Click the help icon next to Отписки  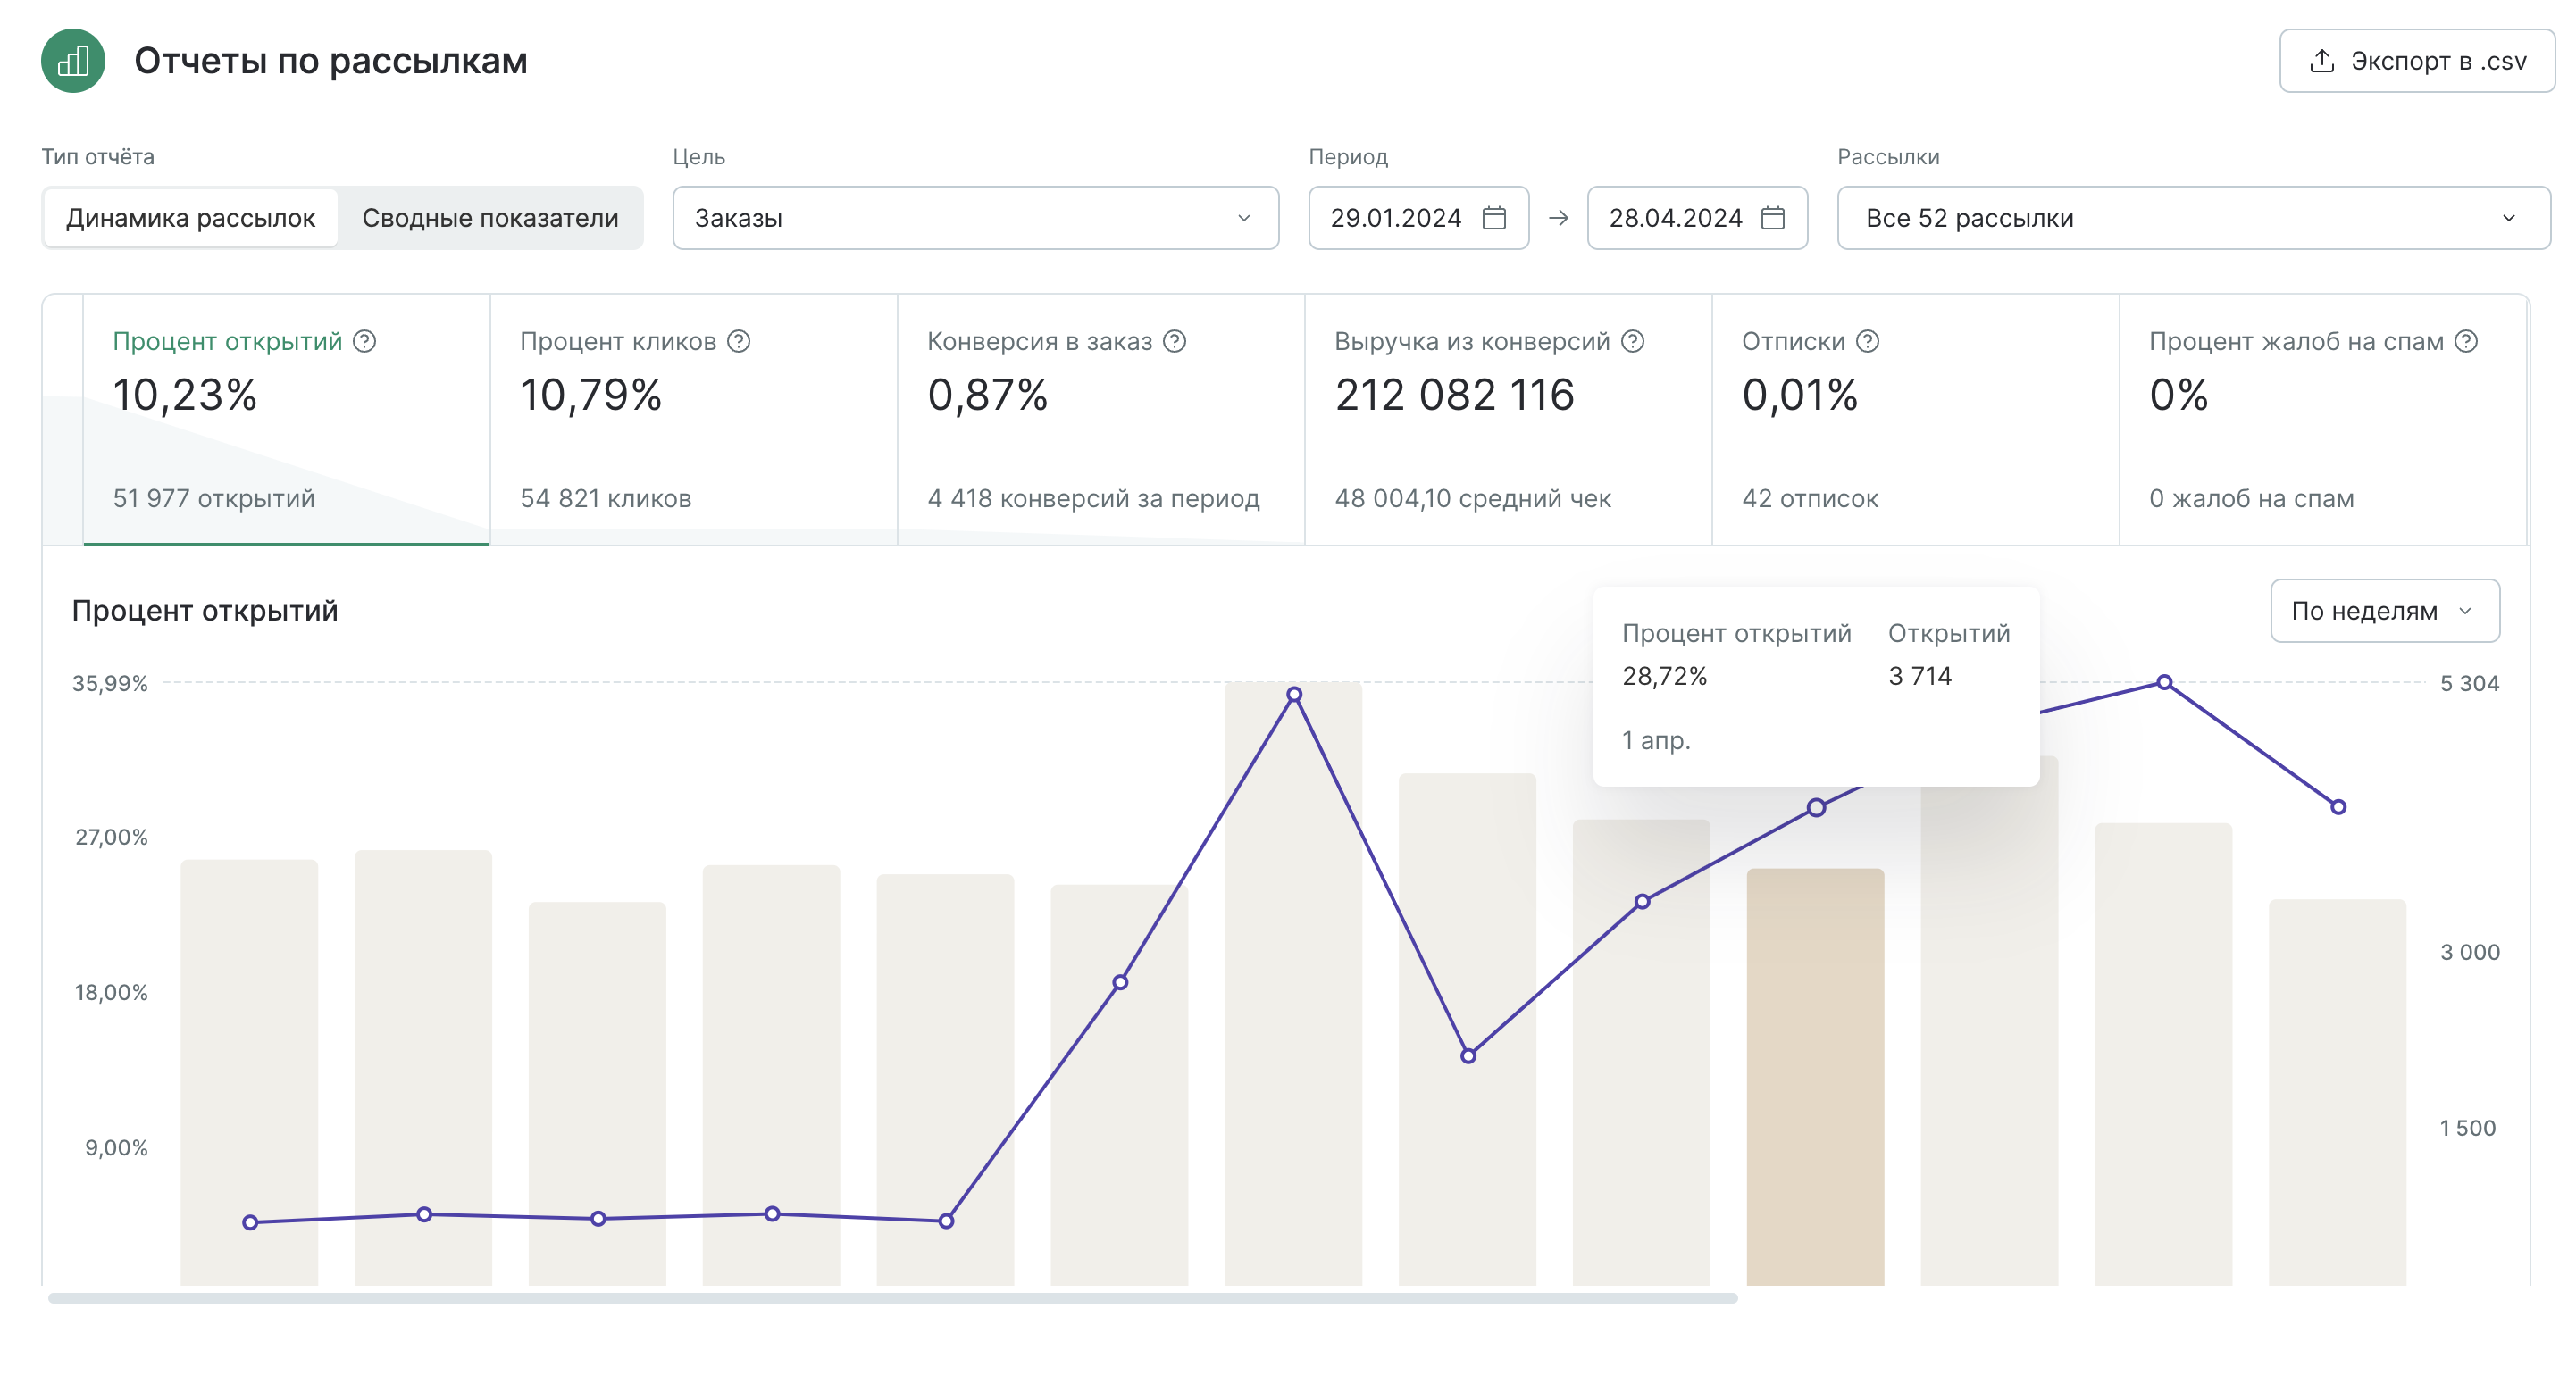pos(1868,341)
